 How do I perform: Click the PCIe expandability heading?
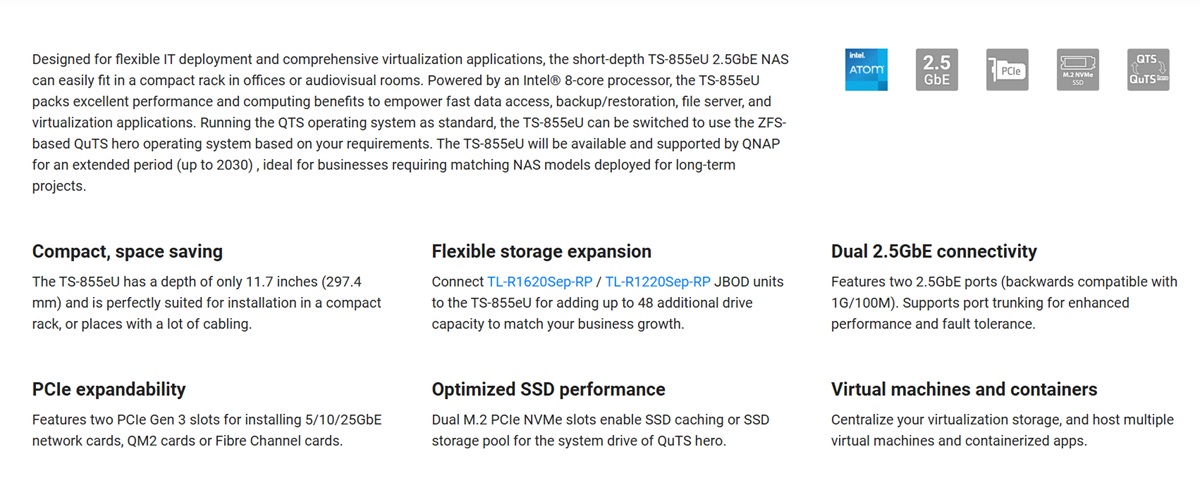pyautogui.click(x=109, y=389)
